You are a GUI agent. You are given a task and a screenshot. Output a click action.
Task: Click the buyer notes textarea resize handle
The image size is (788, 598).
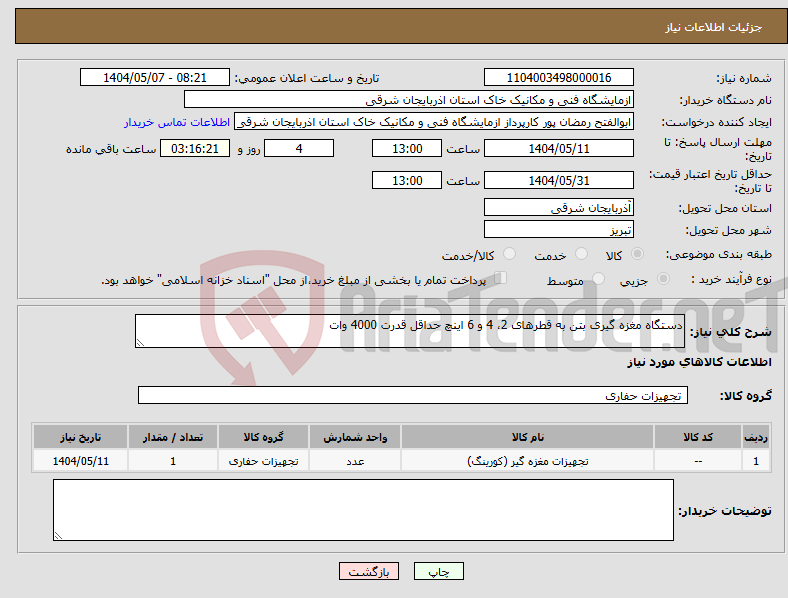[x=58, y=536]
